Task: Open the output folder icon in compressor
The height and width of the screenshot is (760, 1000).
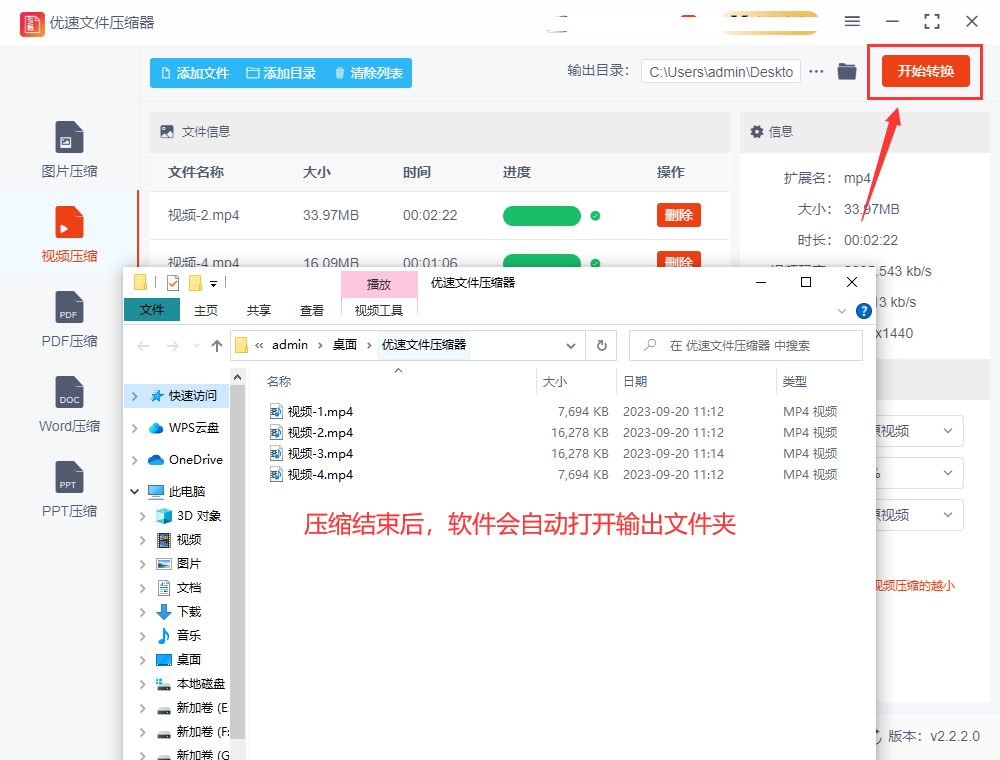Action: 847,71
